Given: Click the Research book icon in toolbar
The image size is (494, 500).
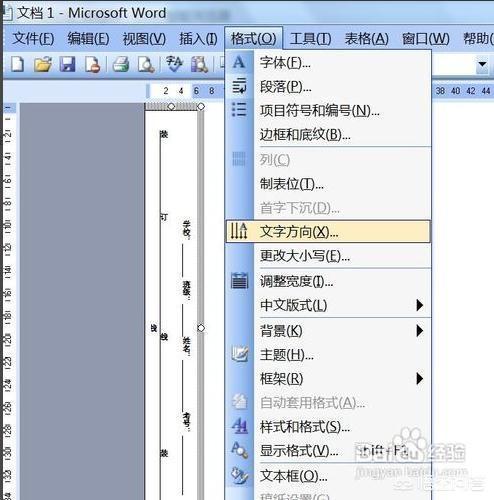Looking at the screenshot, I should click(x=199, y=64).
